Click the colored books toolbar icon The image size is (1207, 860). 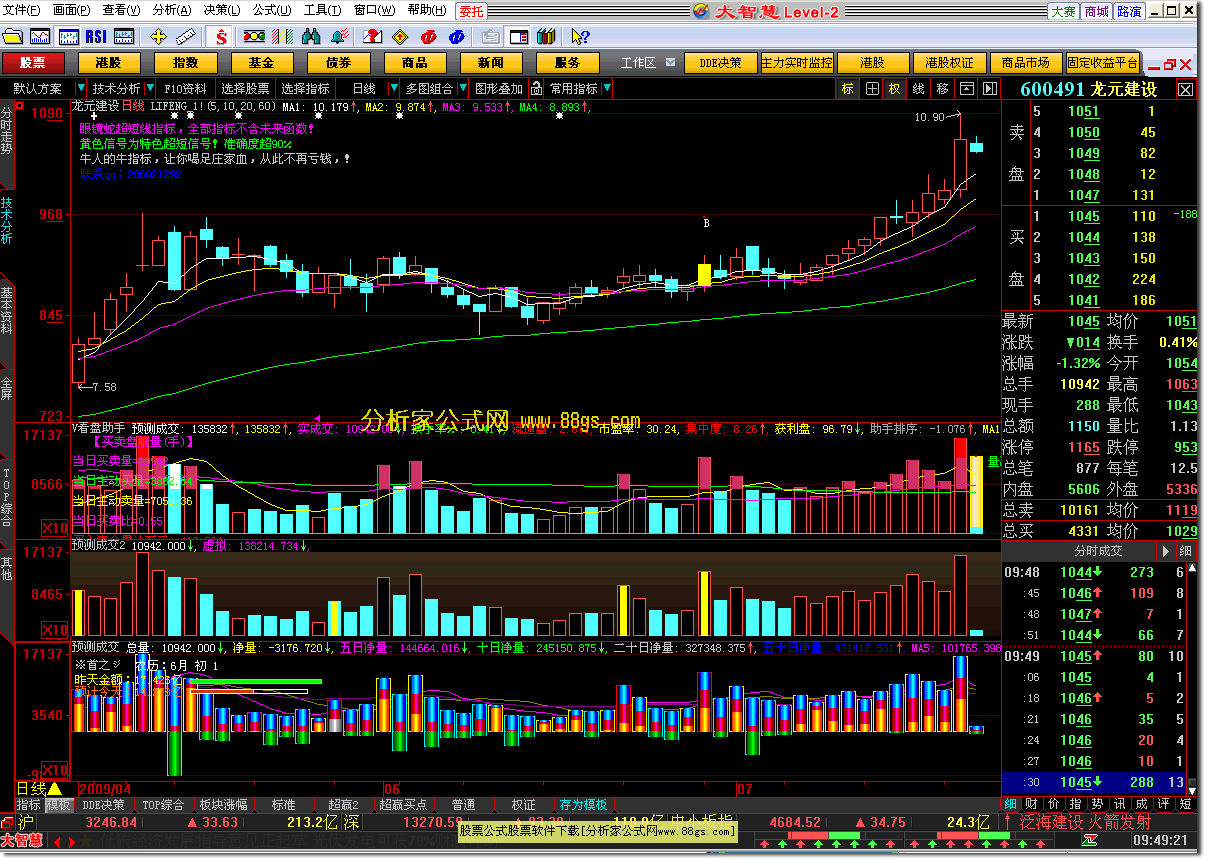pyautogui.click(x=546, y=37)
